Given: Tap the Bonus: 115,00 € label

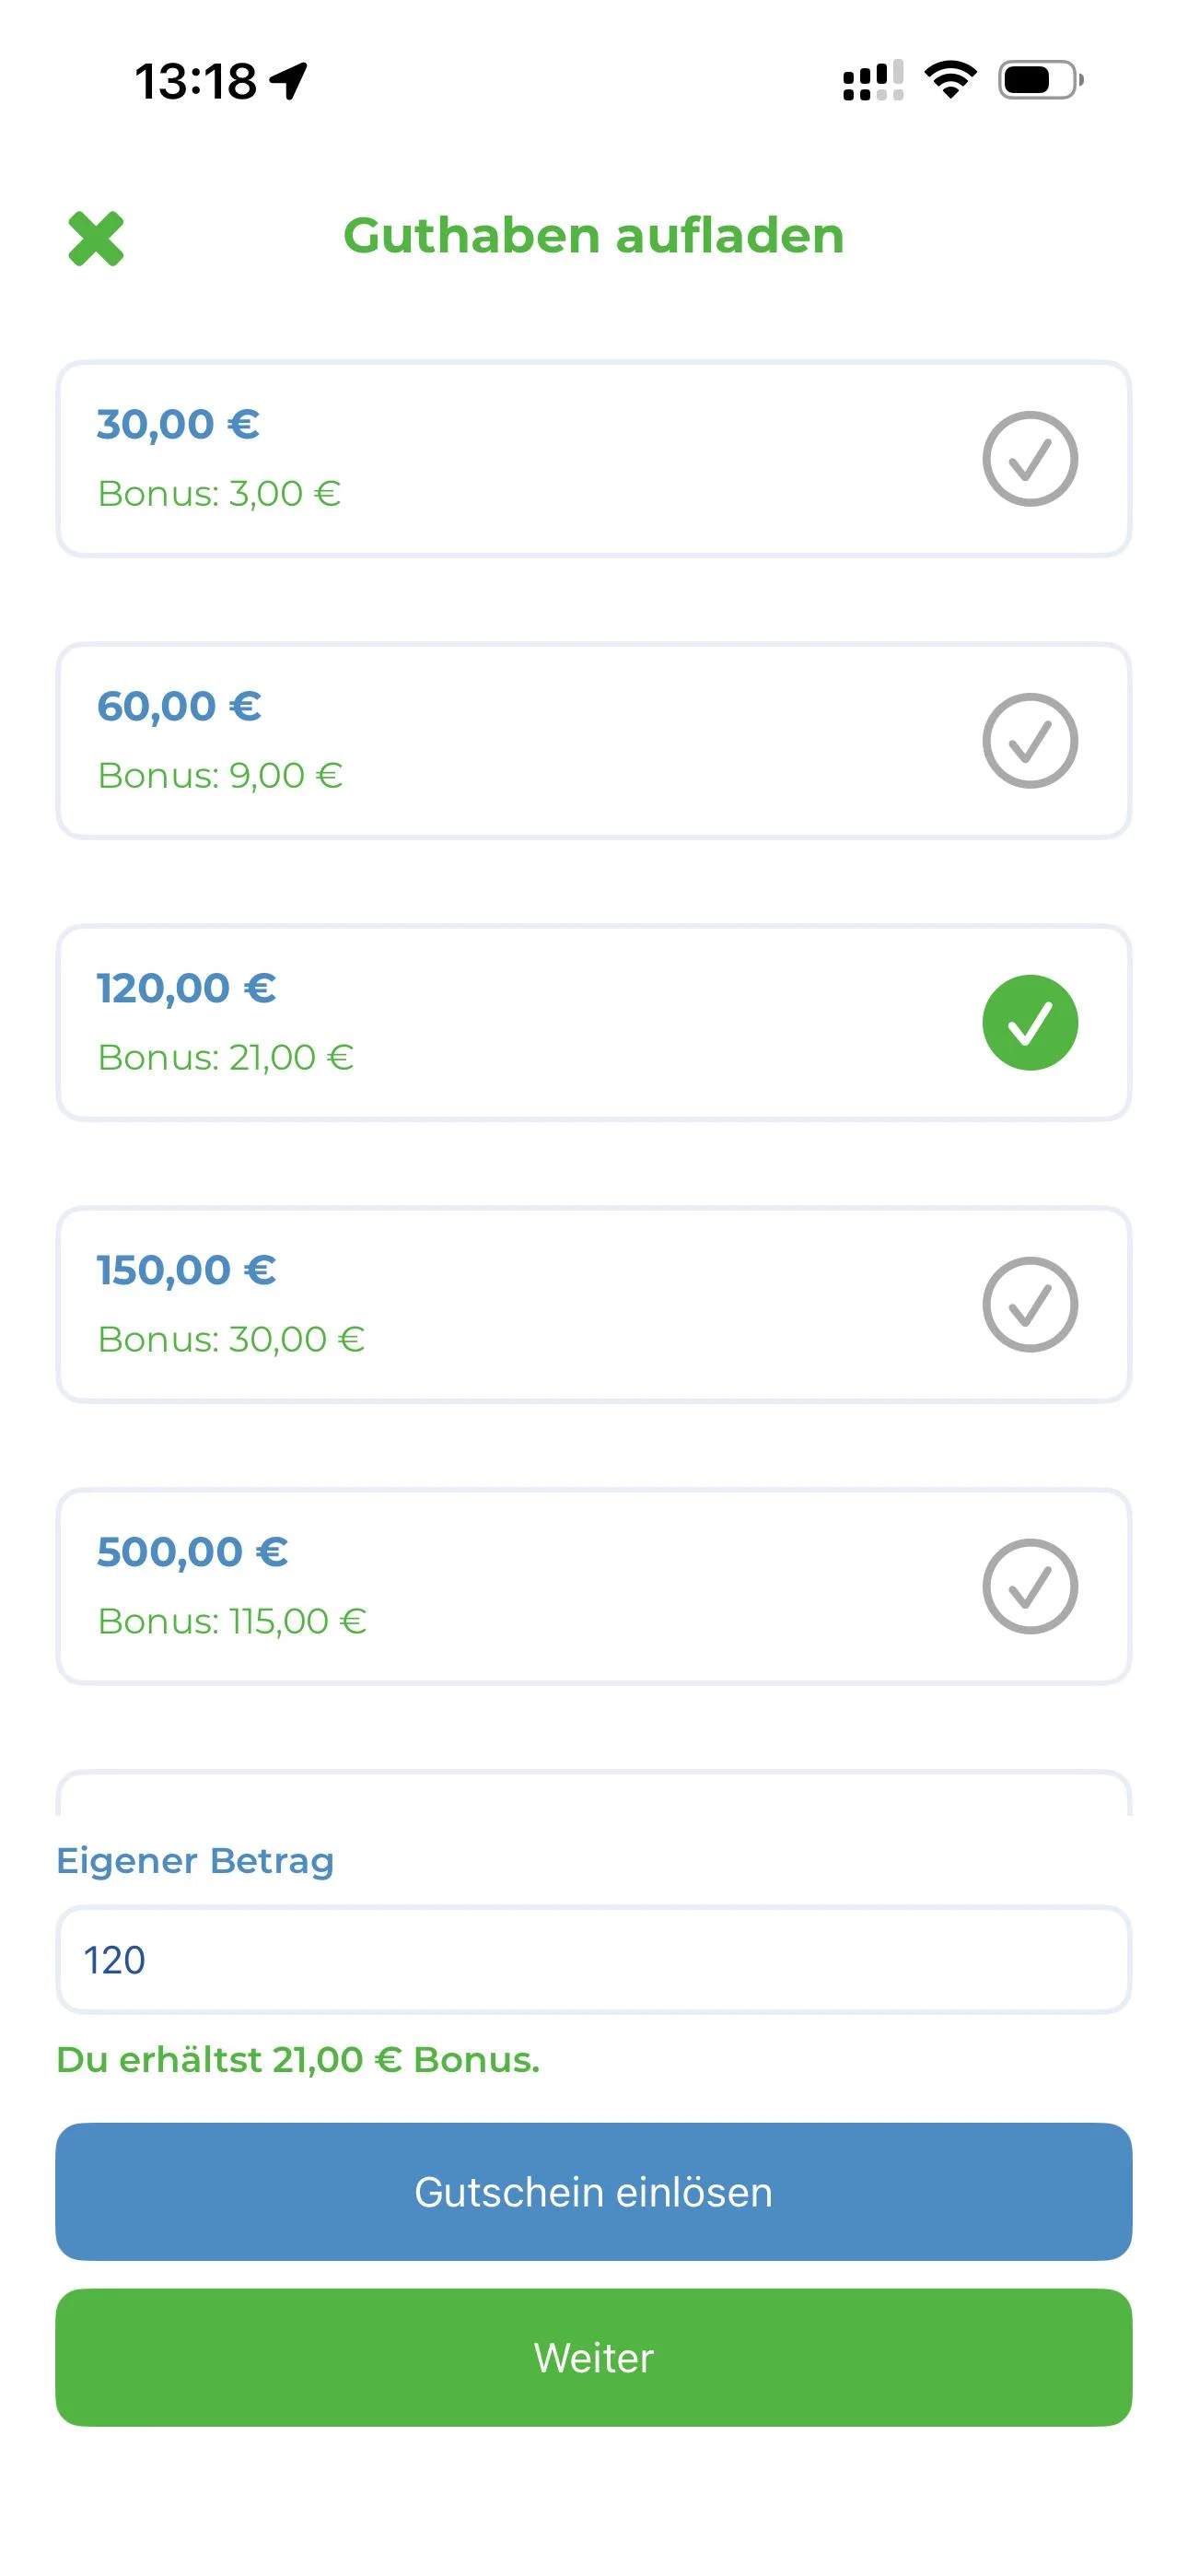Looking at the screenshot, I should tap(232, 1622).
